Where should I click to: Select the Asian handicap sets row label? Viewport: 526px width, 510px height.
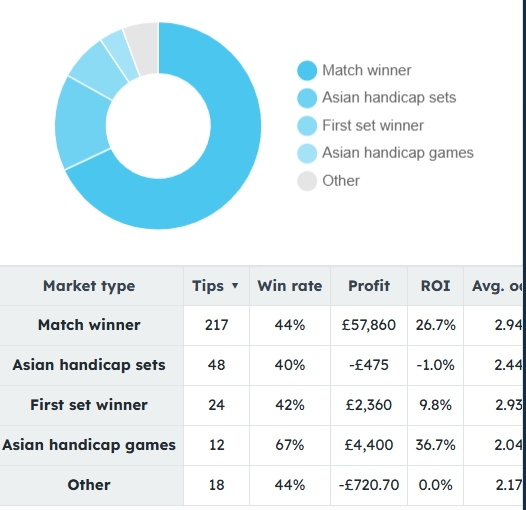89,365
